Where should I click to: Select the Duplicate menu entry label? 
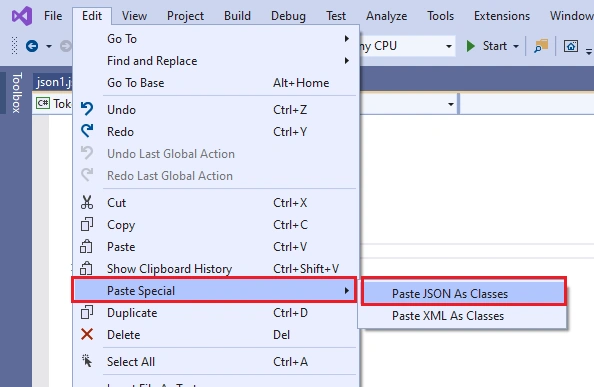[132, 313]
